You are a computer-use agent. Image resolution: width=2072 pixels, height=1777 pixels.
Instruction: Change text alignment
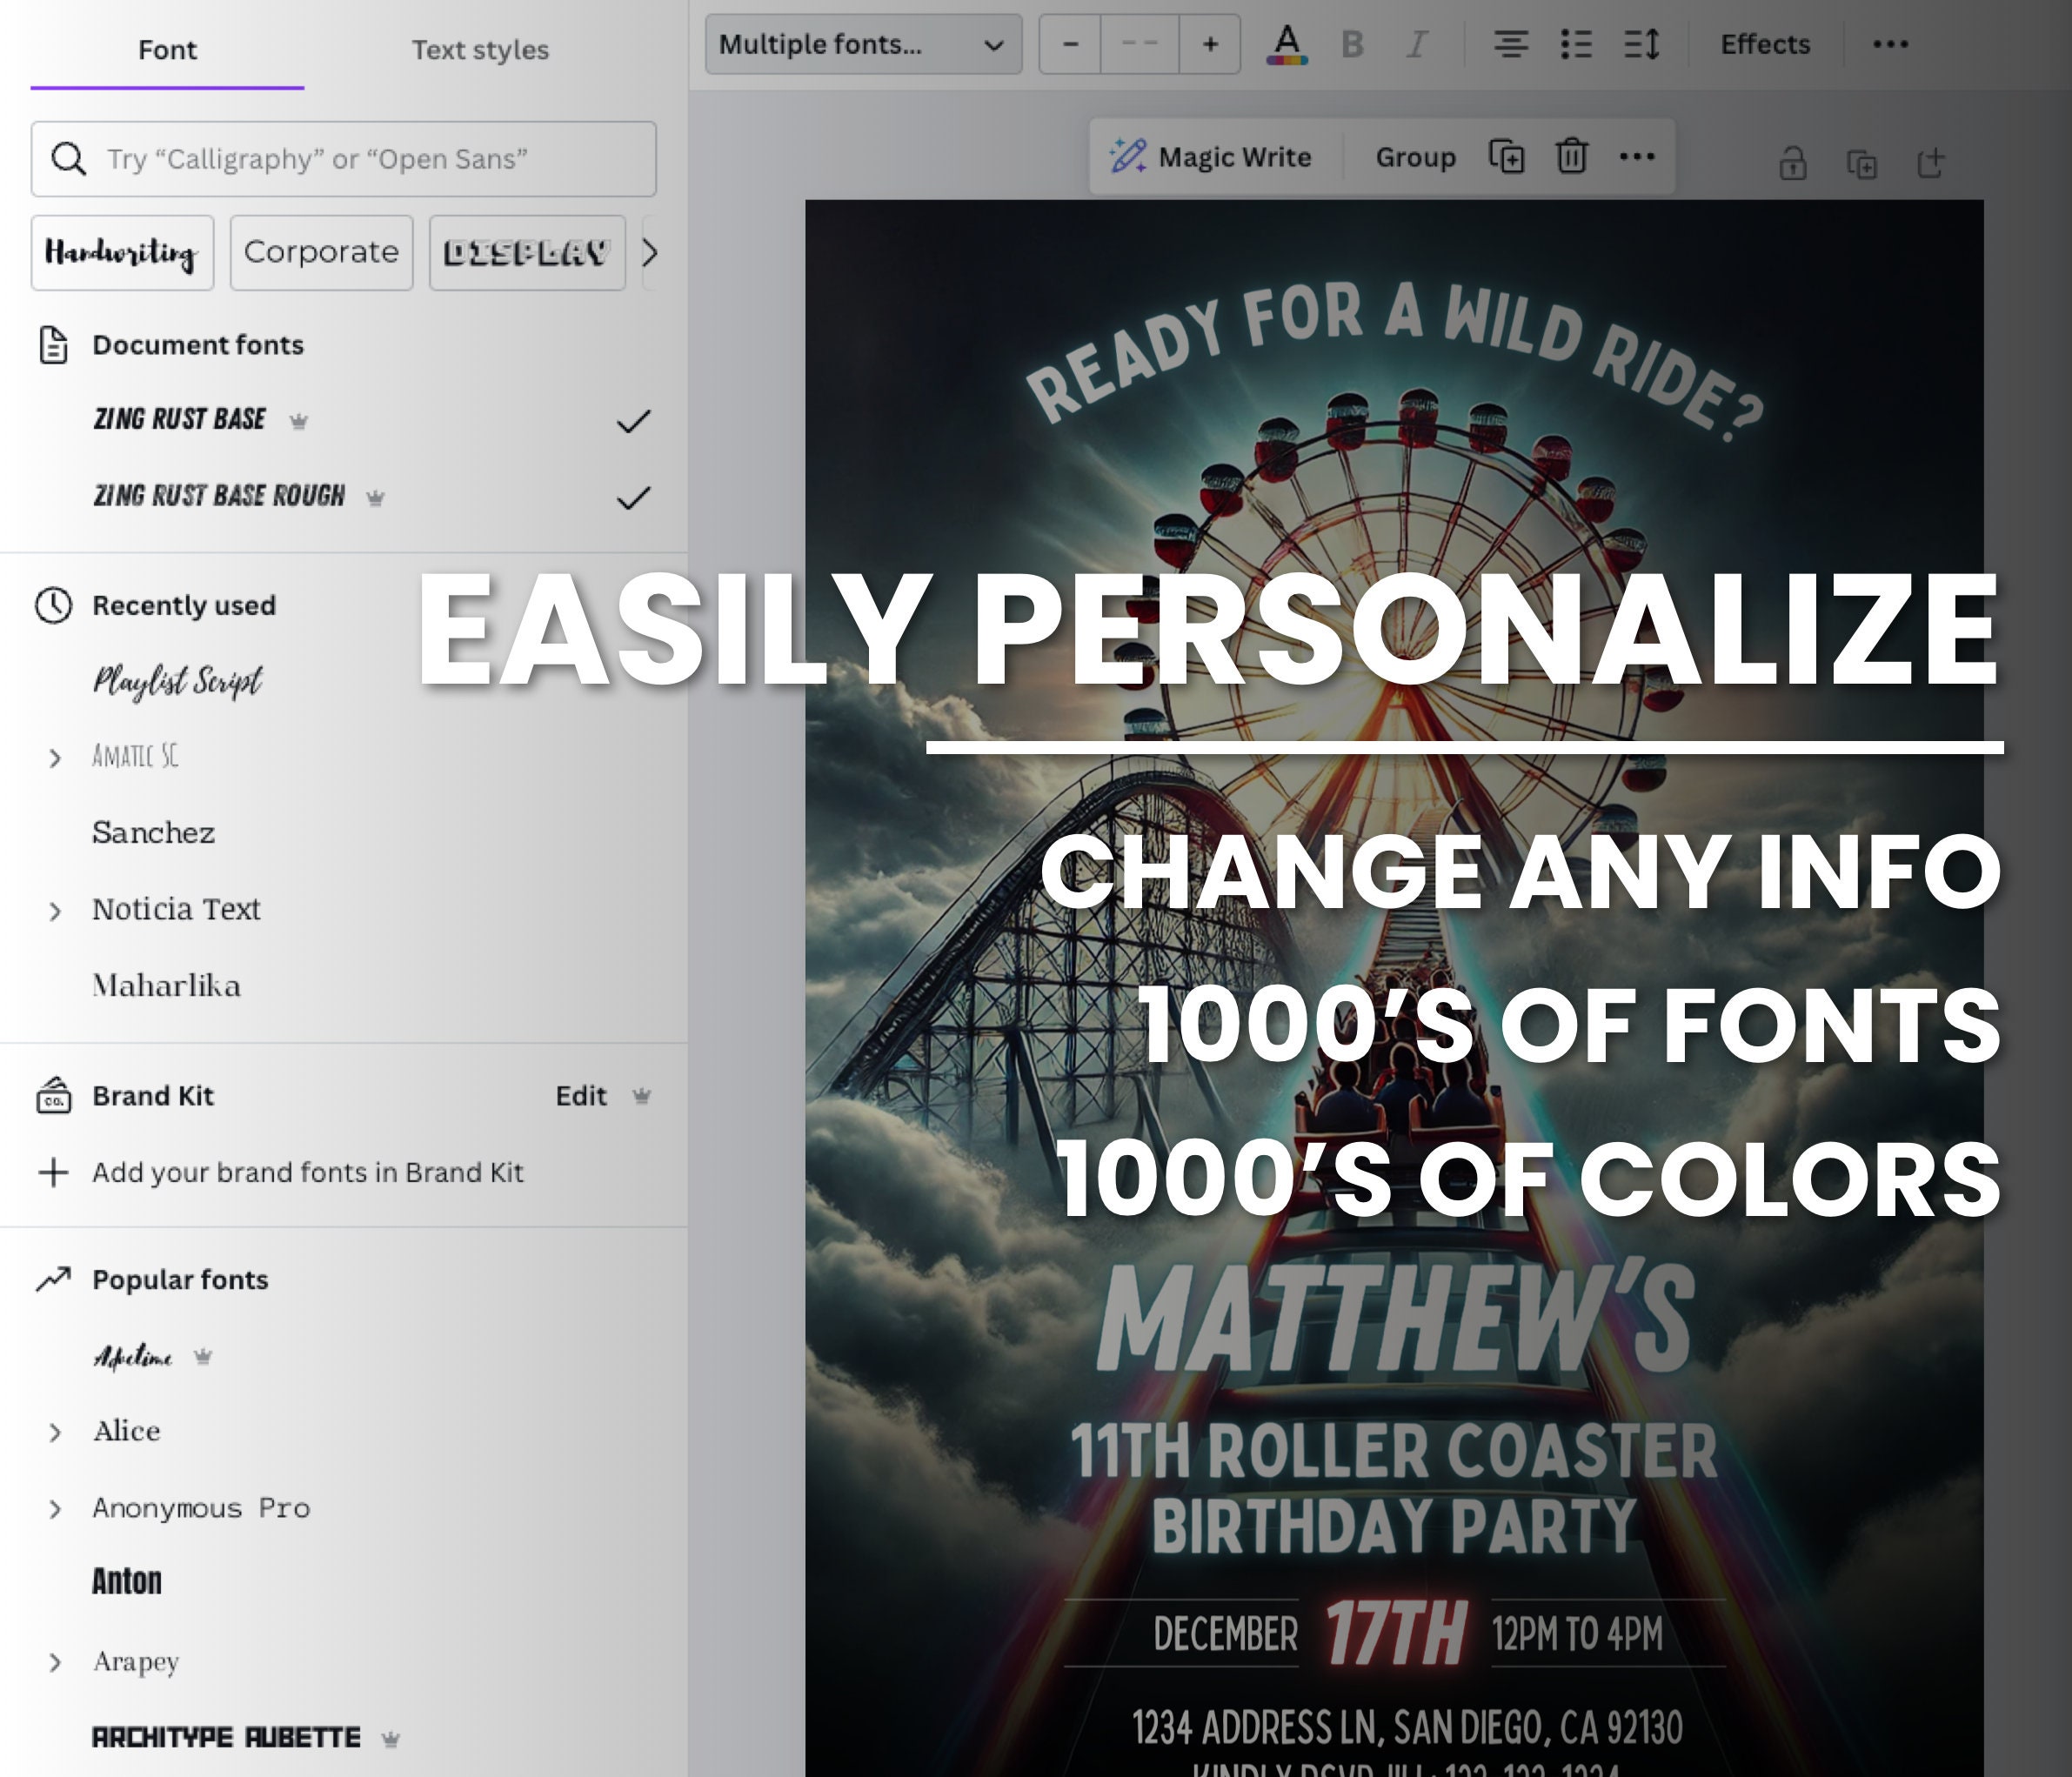[1510, 45]
